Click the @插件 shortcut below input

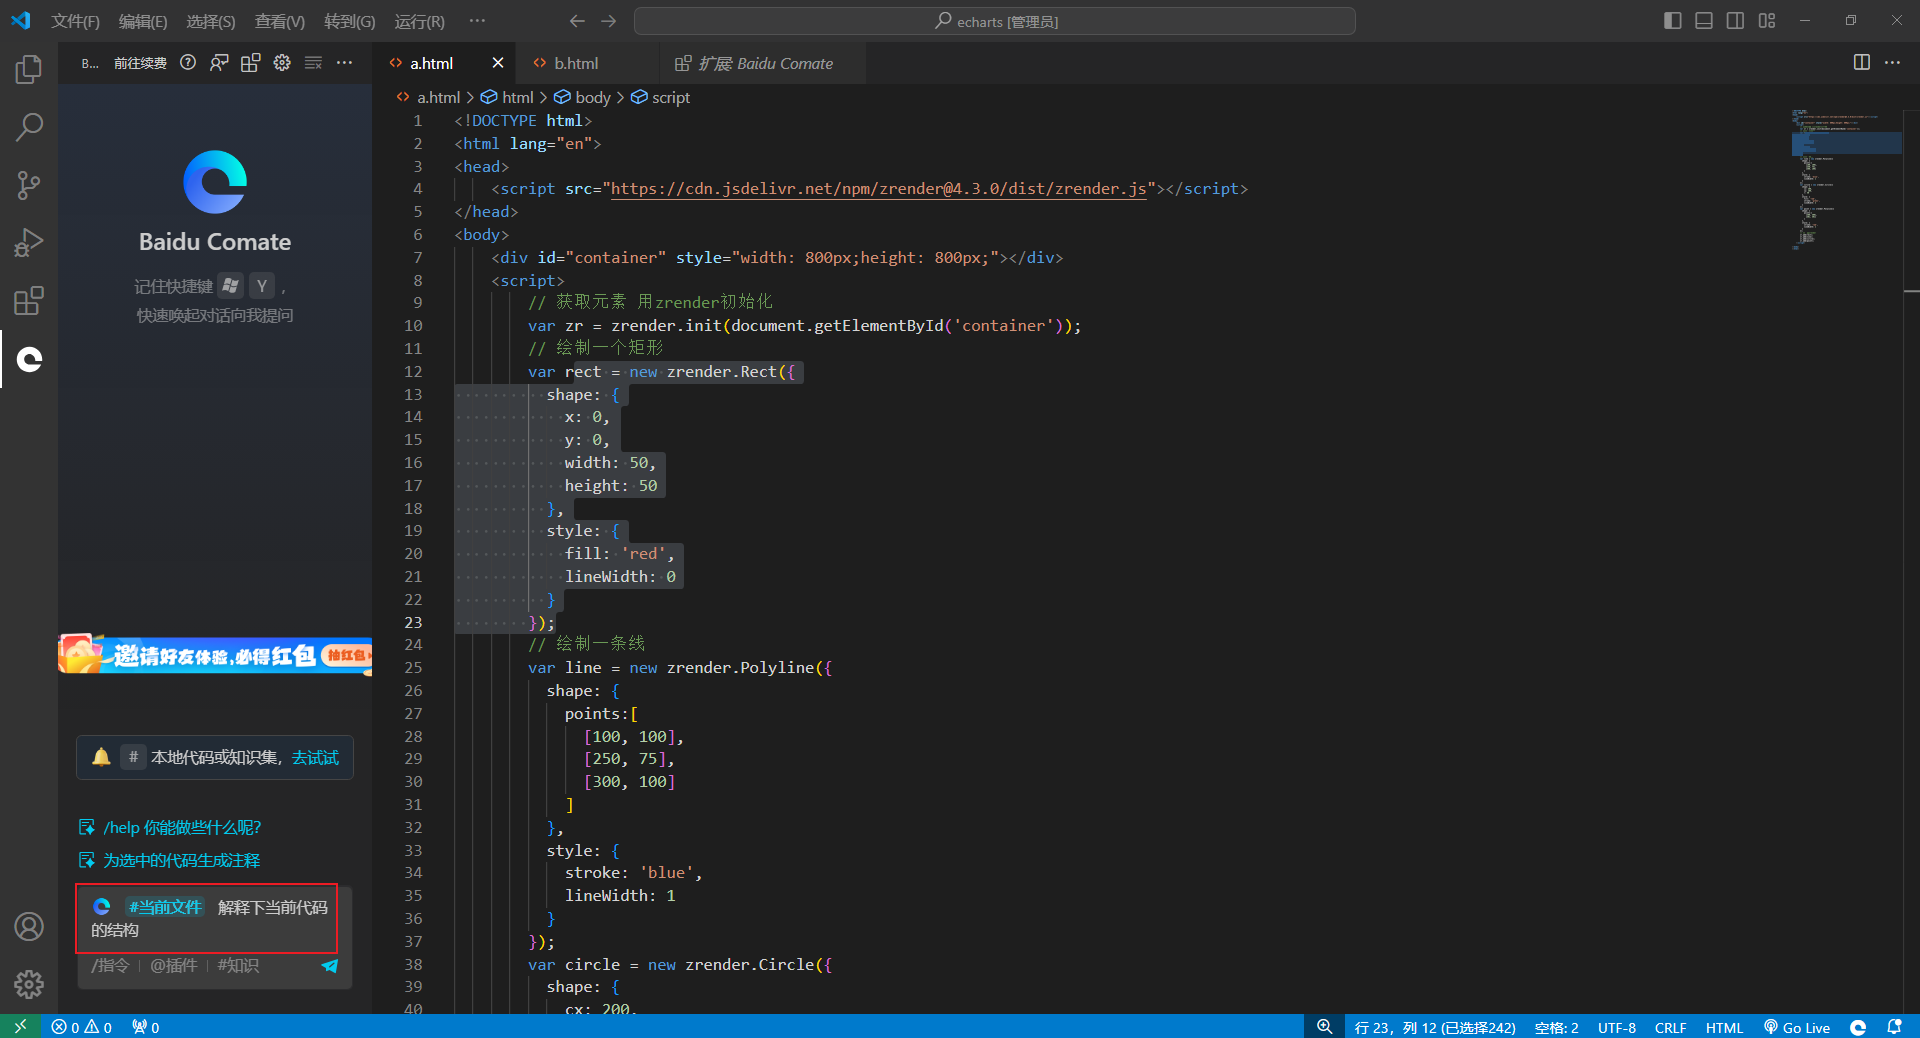pos(174,966)
